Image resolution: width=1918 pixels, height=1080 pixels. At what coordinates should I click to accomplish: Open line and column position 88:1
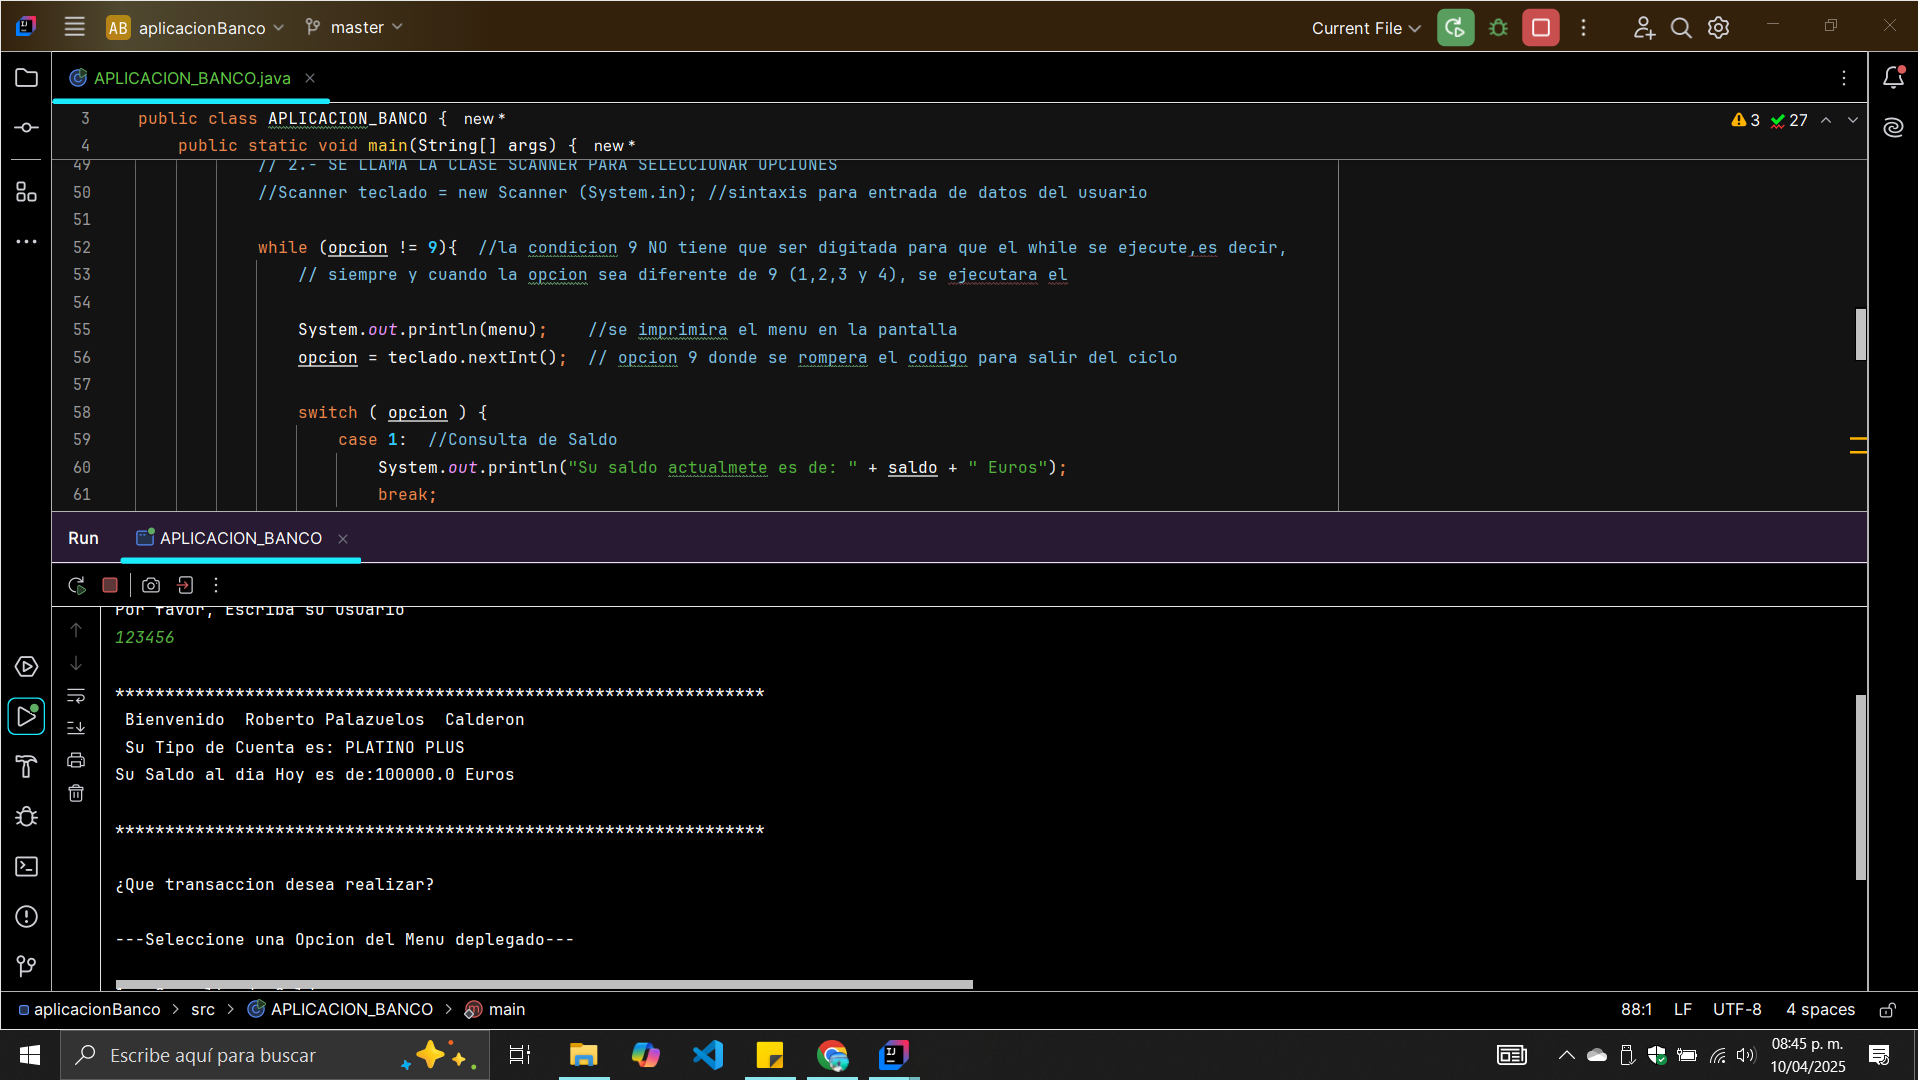point(1636,1009)
